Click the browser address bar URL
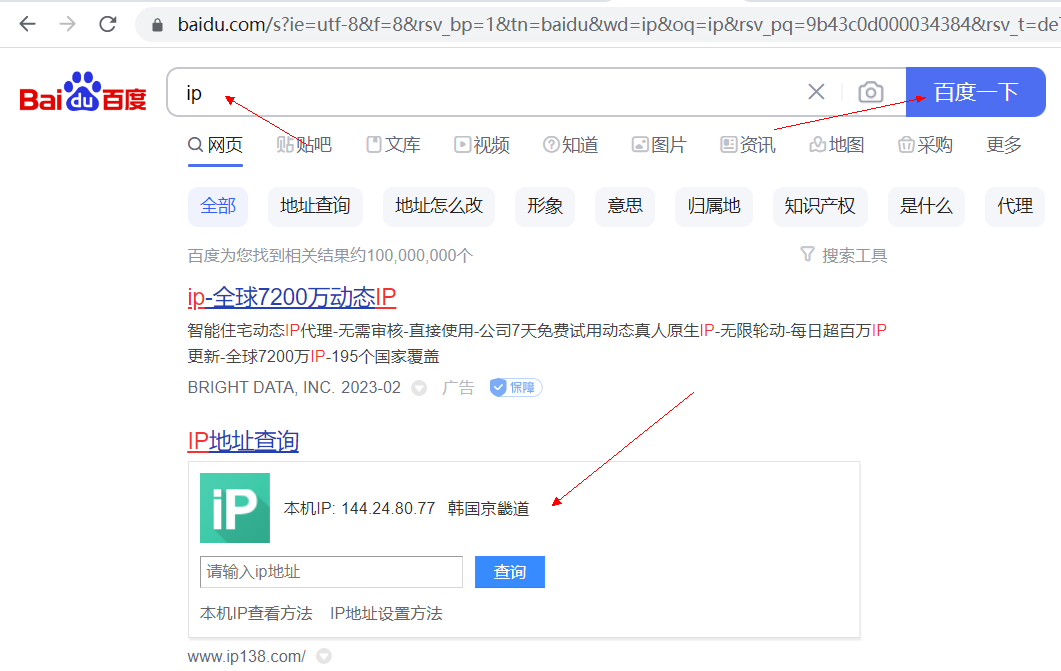This screenshot has height=671, width=1061. click(x=616, y=25)
